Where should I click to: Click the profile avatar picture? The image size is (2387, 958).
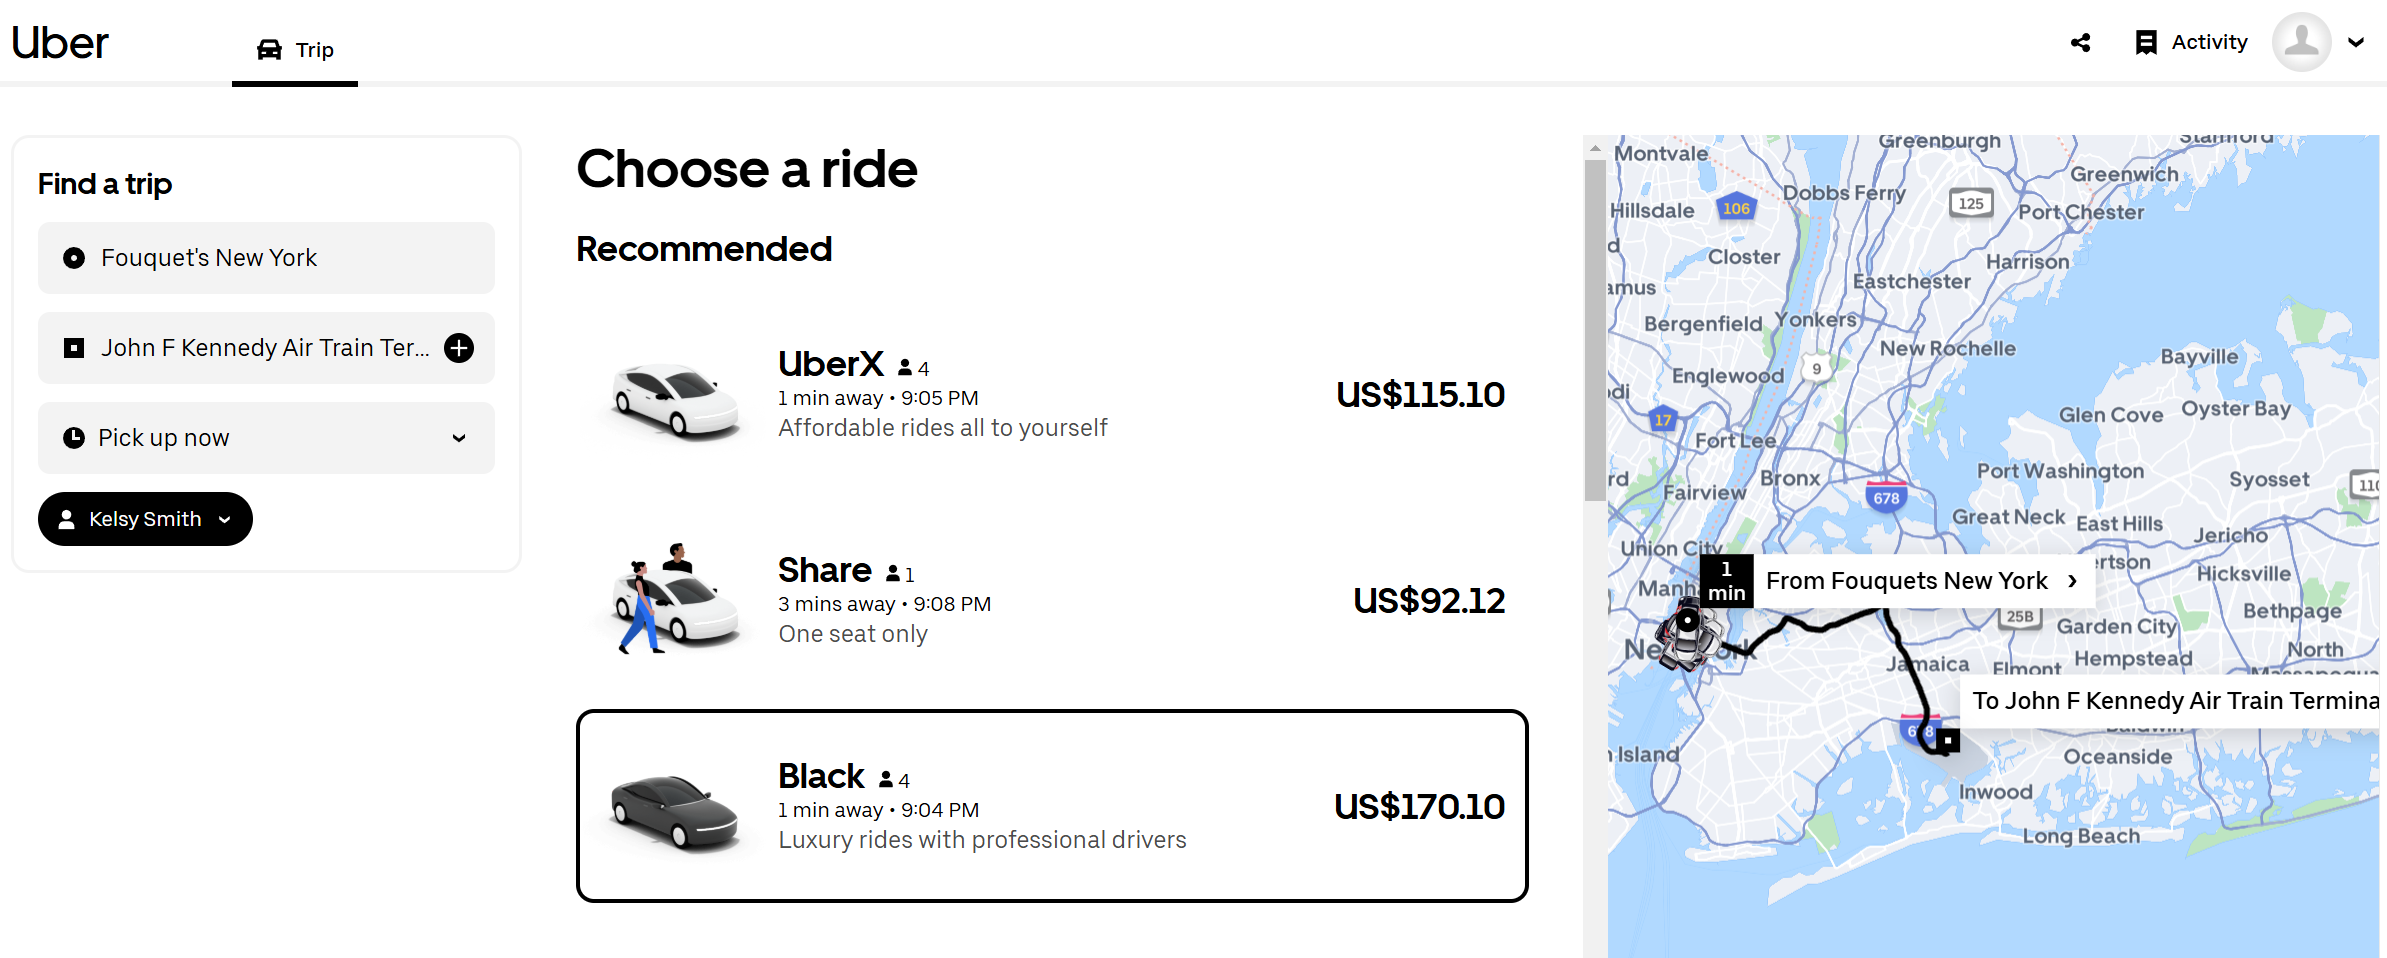pos(2301,42)
